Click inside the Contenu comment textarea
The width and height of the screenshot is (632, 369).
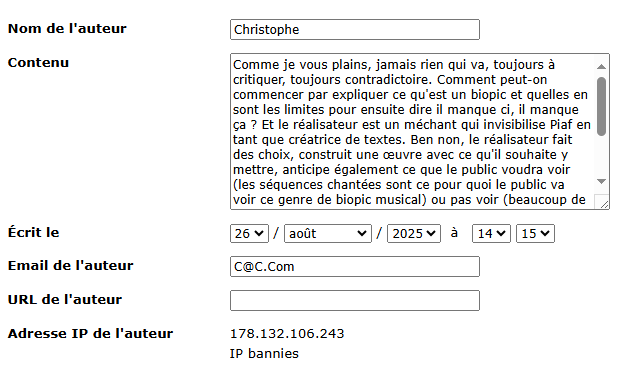[x=413, y=131]
